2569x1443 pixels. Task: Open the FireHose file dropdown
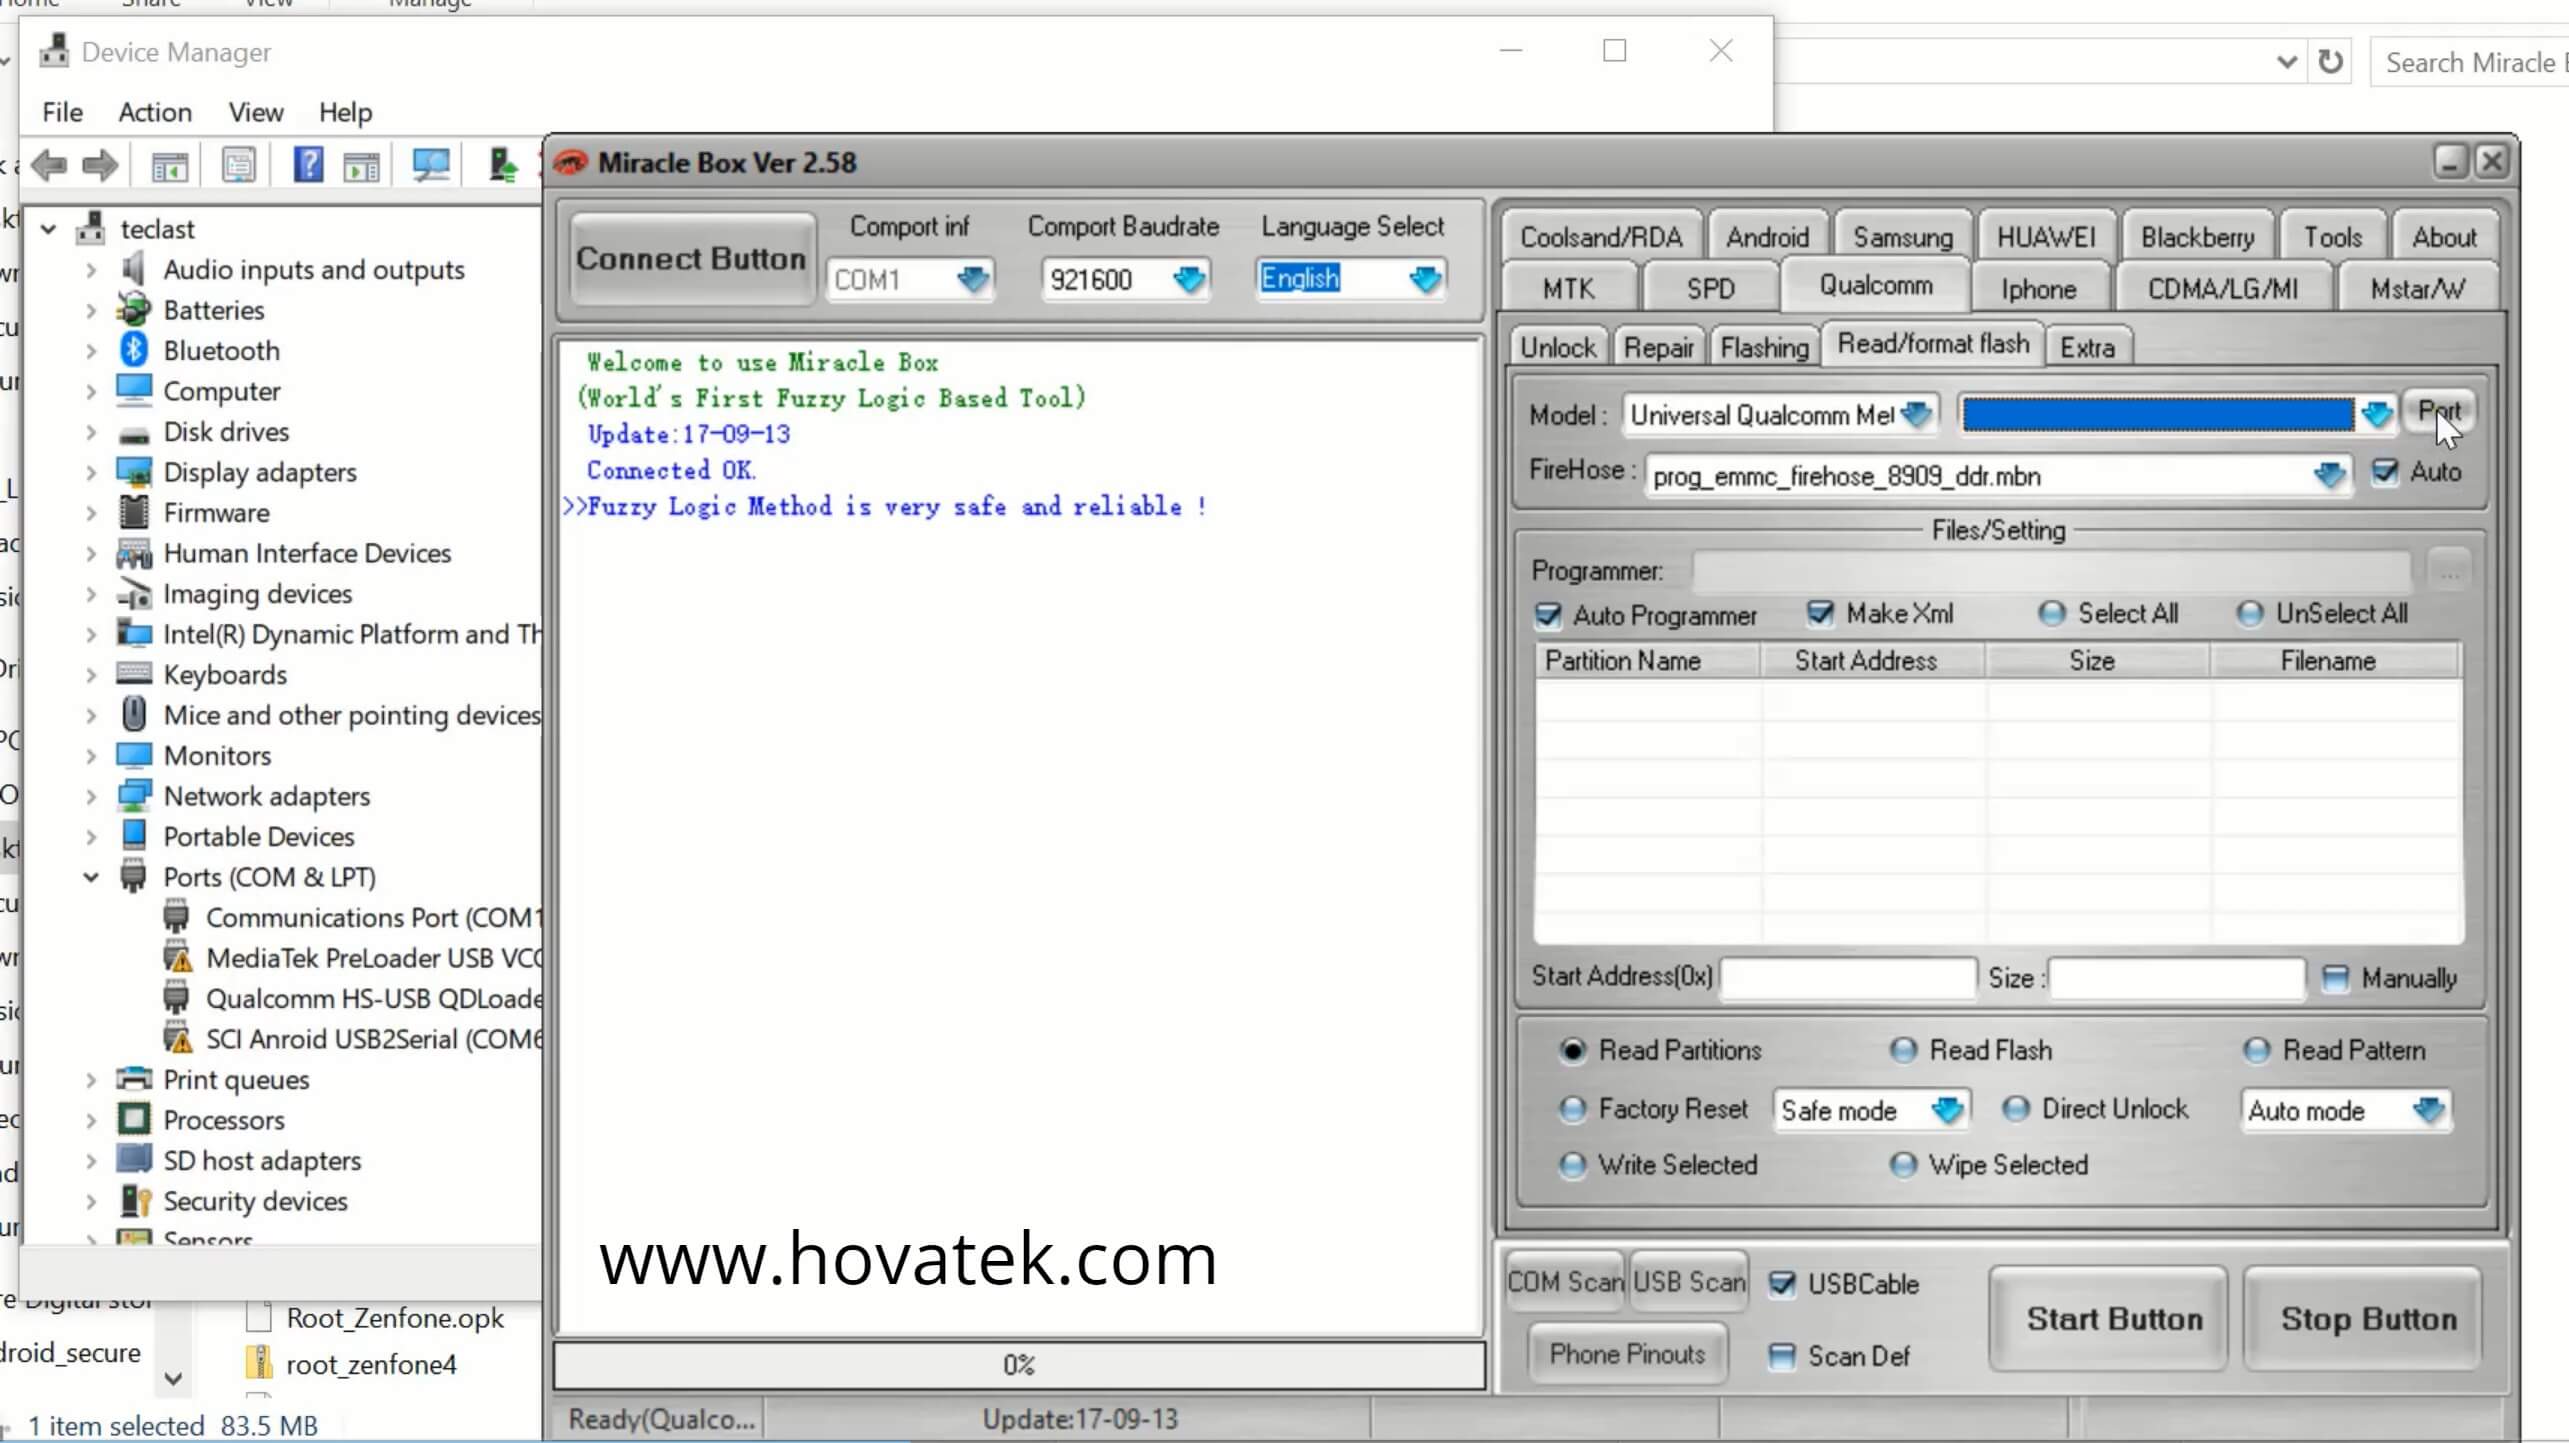[2329, 475]
